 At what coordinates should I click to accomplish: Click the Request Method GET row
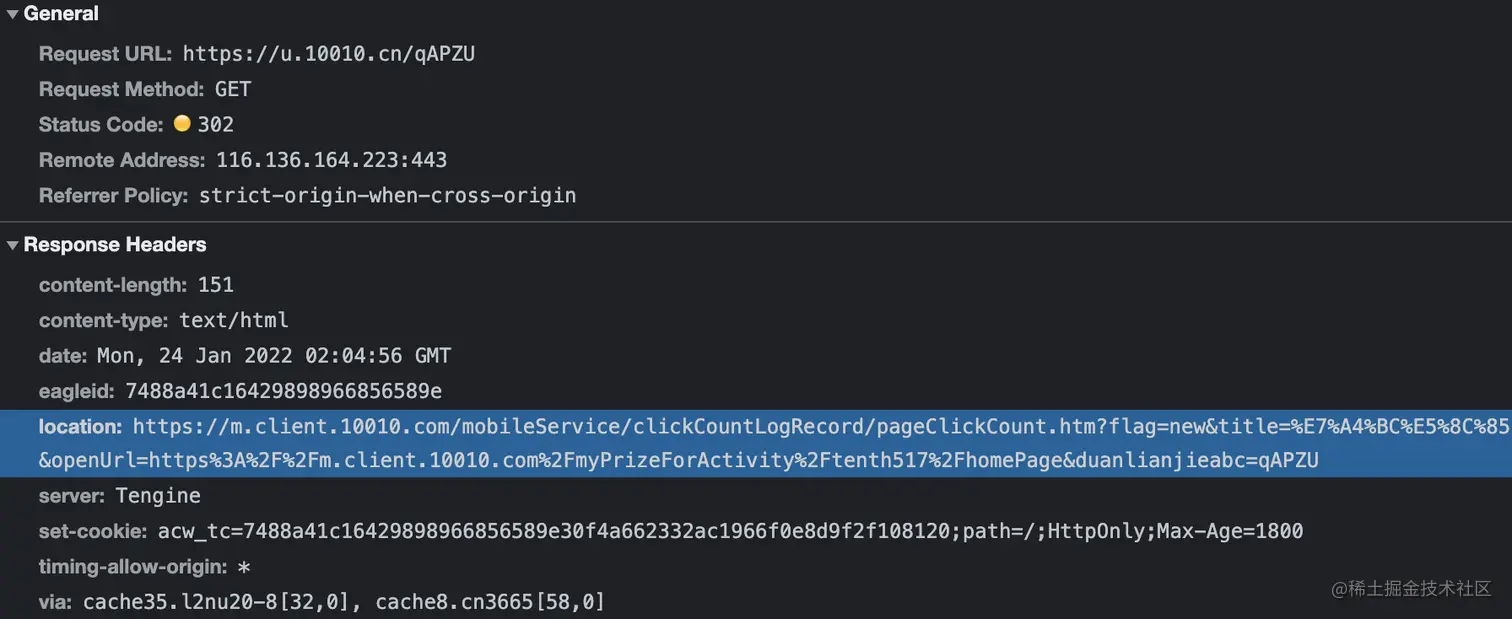145,89
